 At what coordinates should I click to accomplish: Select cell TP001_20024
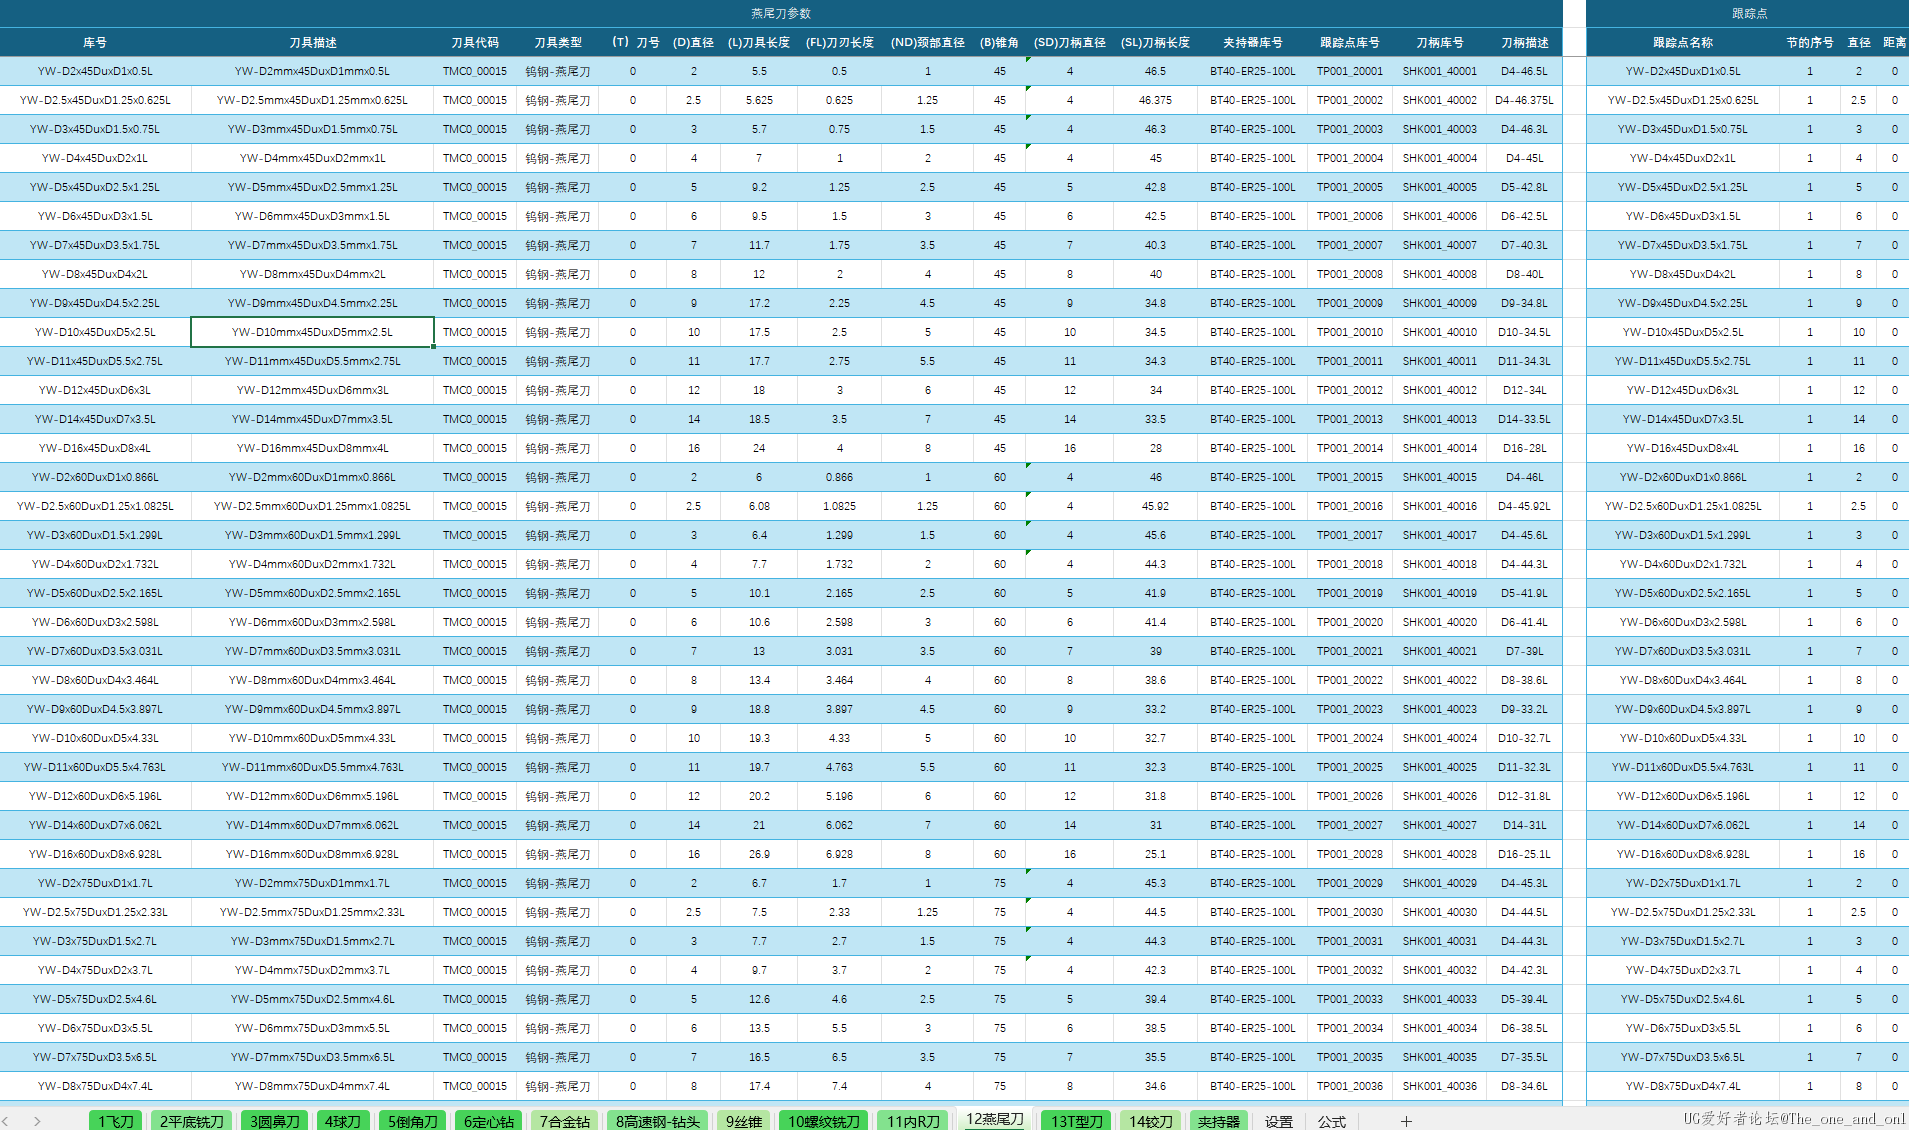(x=1350, y=738)
